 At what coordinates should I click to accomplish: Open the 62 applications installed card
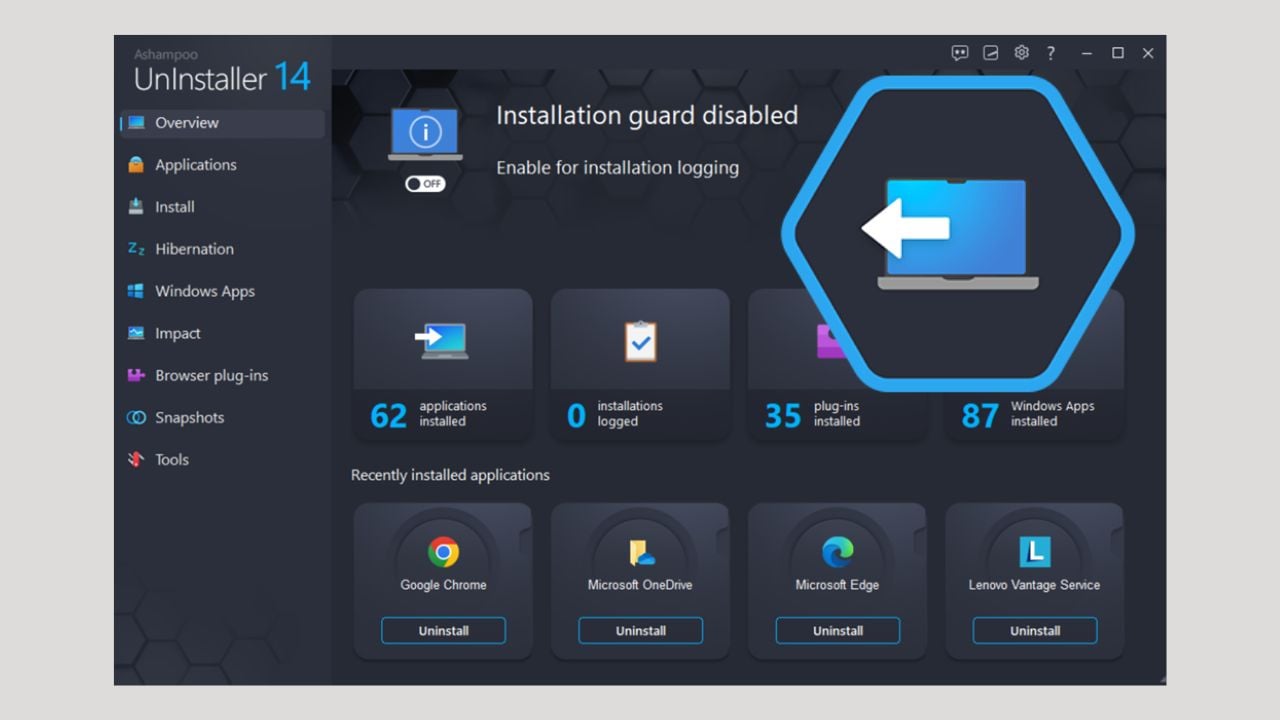[x=443, y=365]
